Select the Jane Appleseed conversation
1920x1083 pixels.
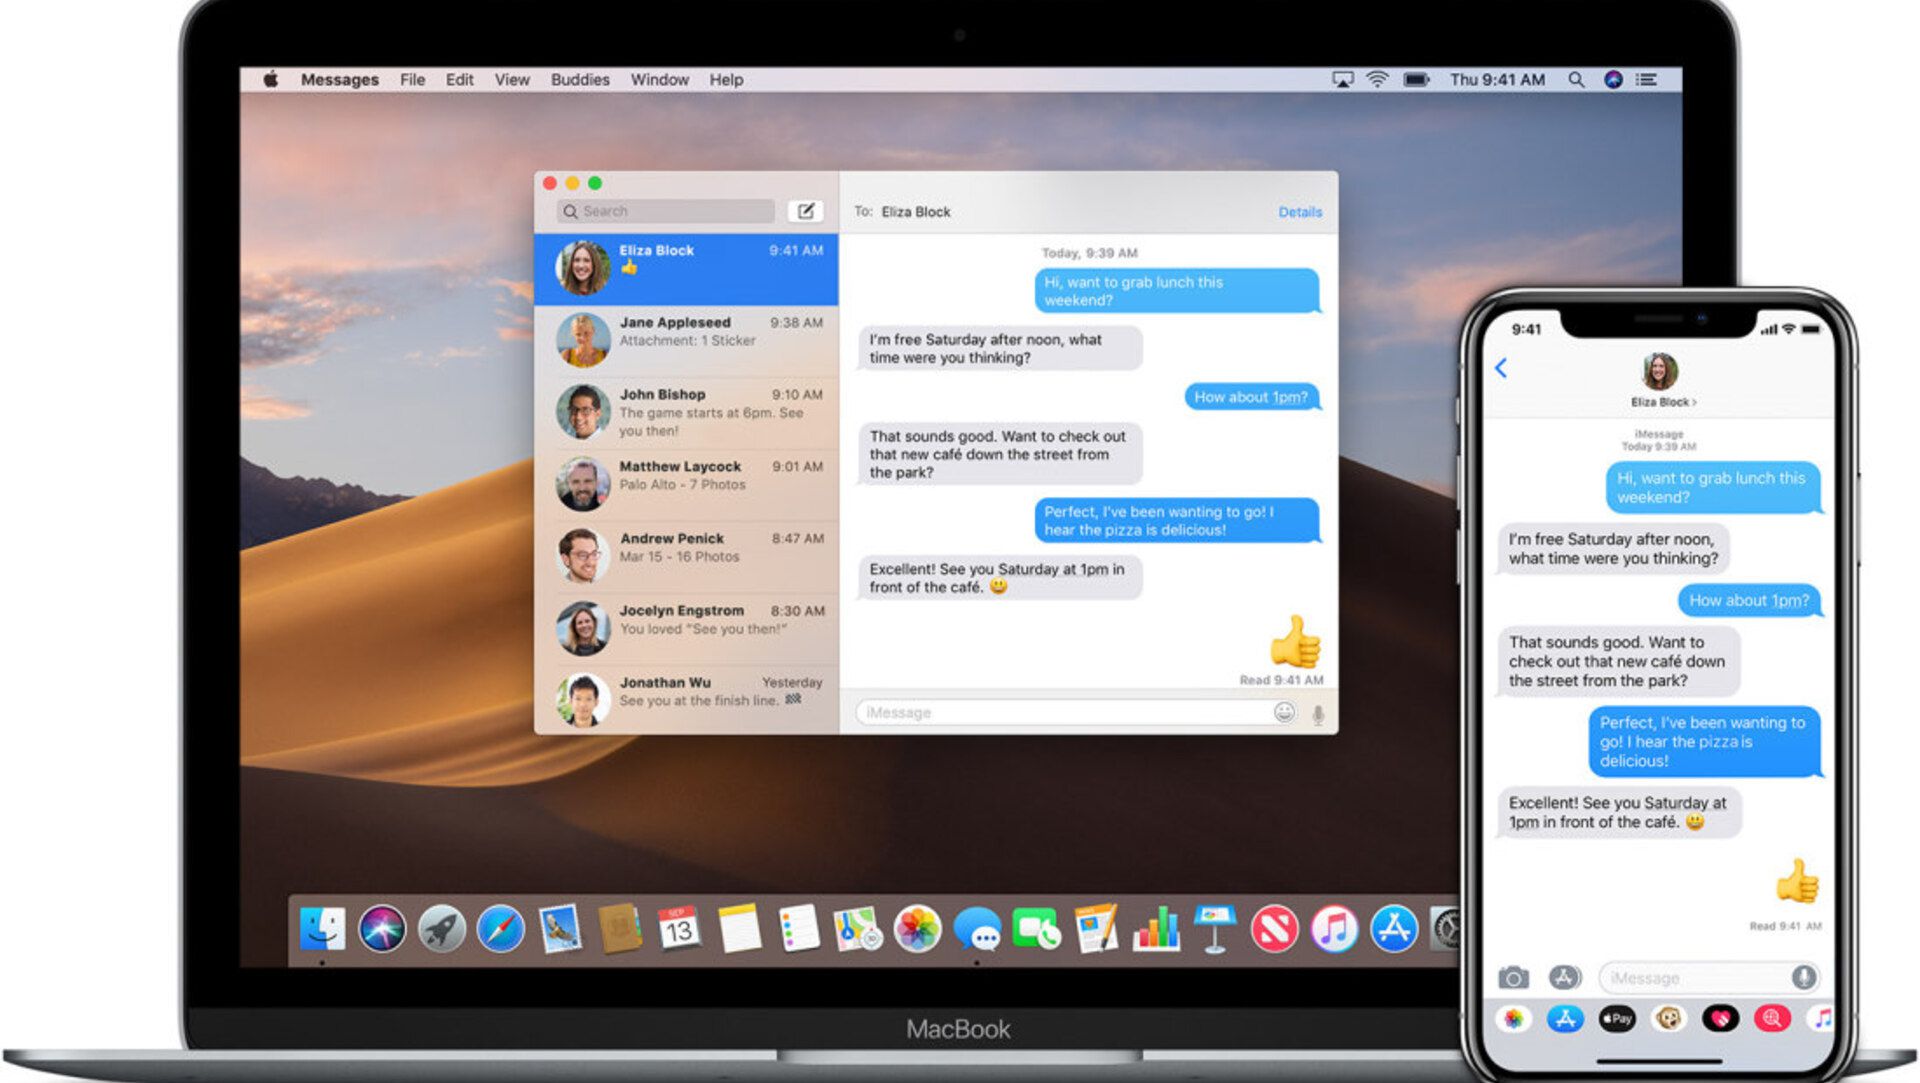686,341
